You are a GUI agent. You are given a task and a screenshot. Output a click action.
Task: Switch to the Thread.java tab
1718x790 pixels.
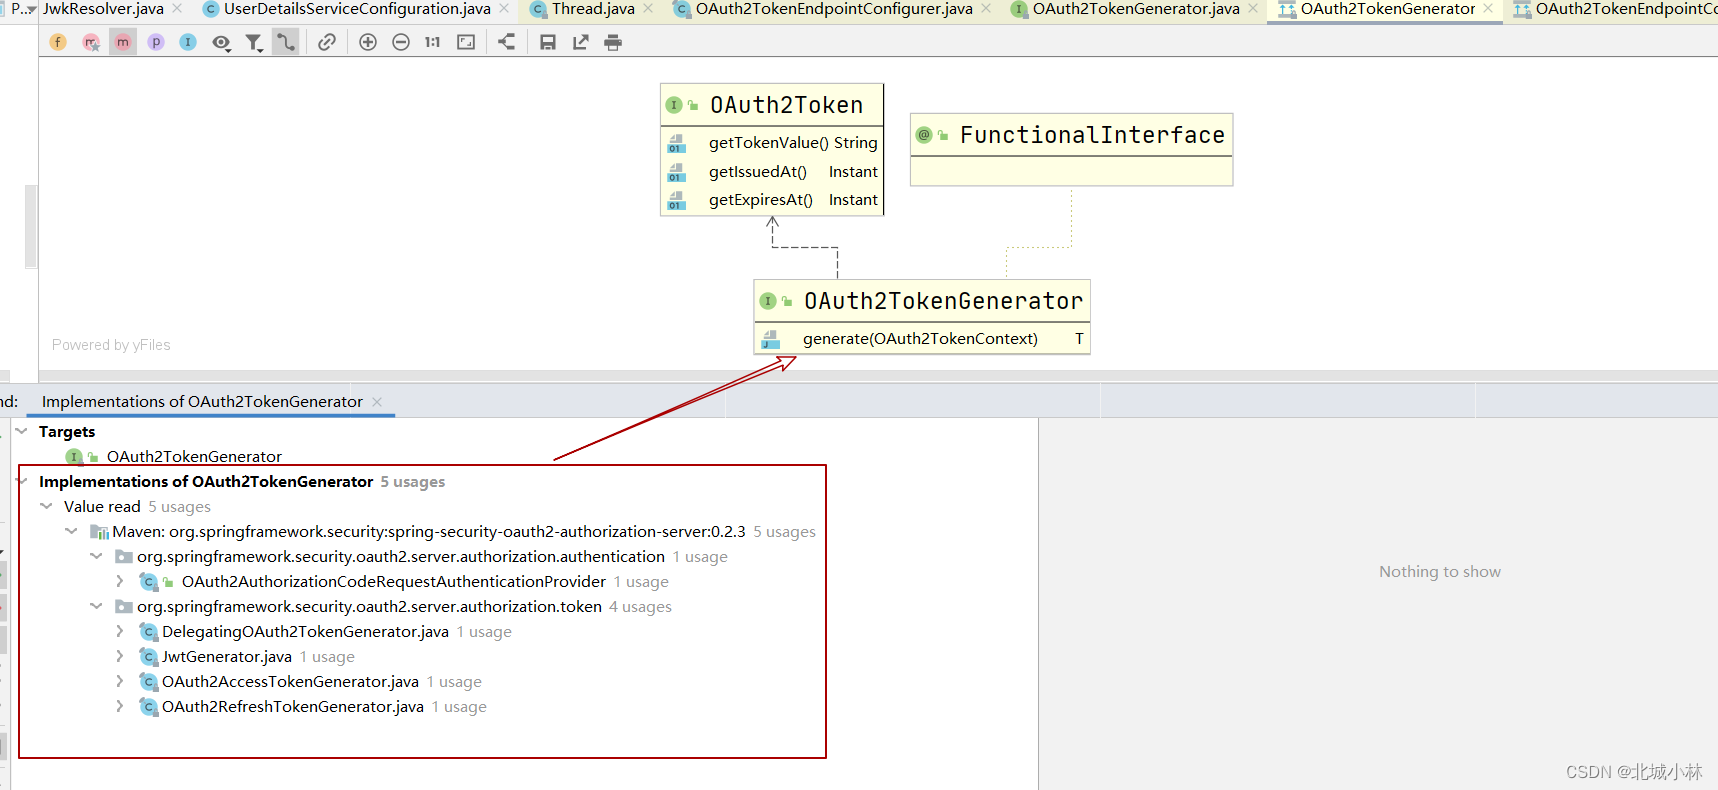[593, 9]
